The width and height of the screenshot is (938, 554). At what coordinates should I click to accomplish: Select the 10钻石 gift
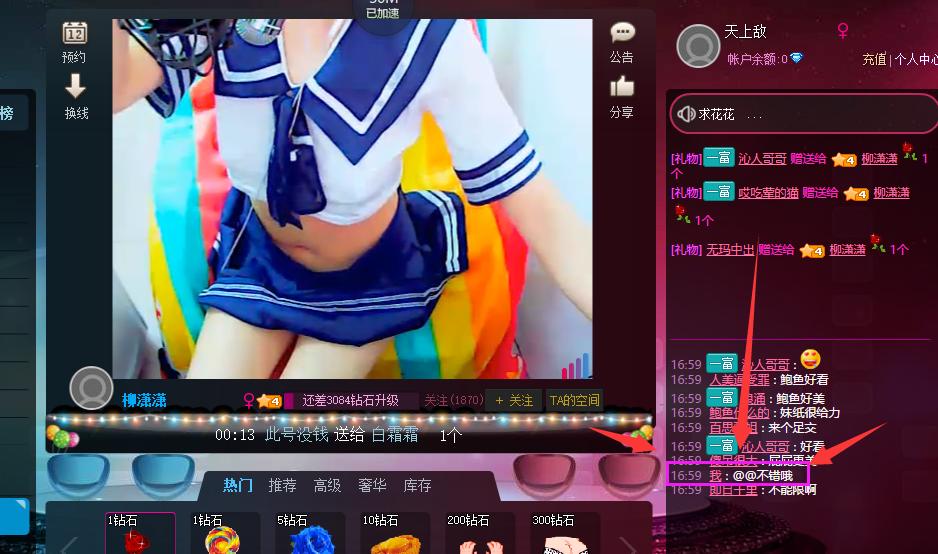395,533
